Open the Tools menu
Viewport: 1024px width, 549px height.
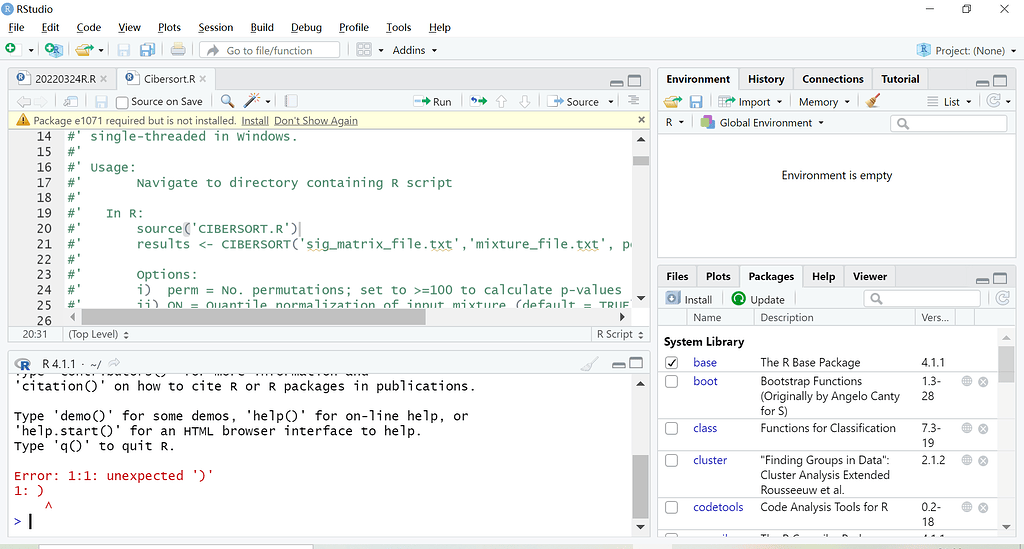pos(398,27)
